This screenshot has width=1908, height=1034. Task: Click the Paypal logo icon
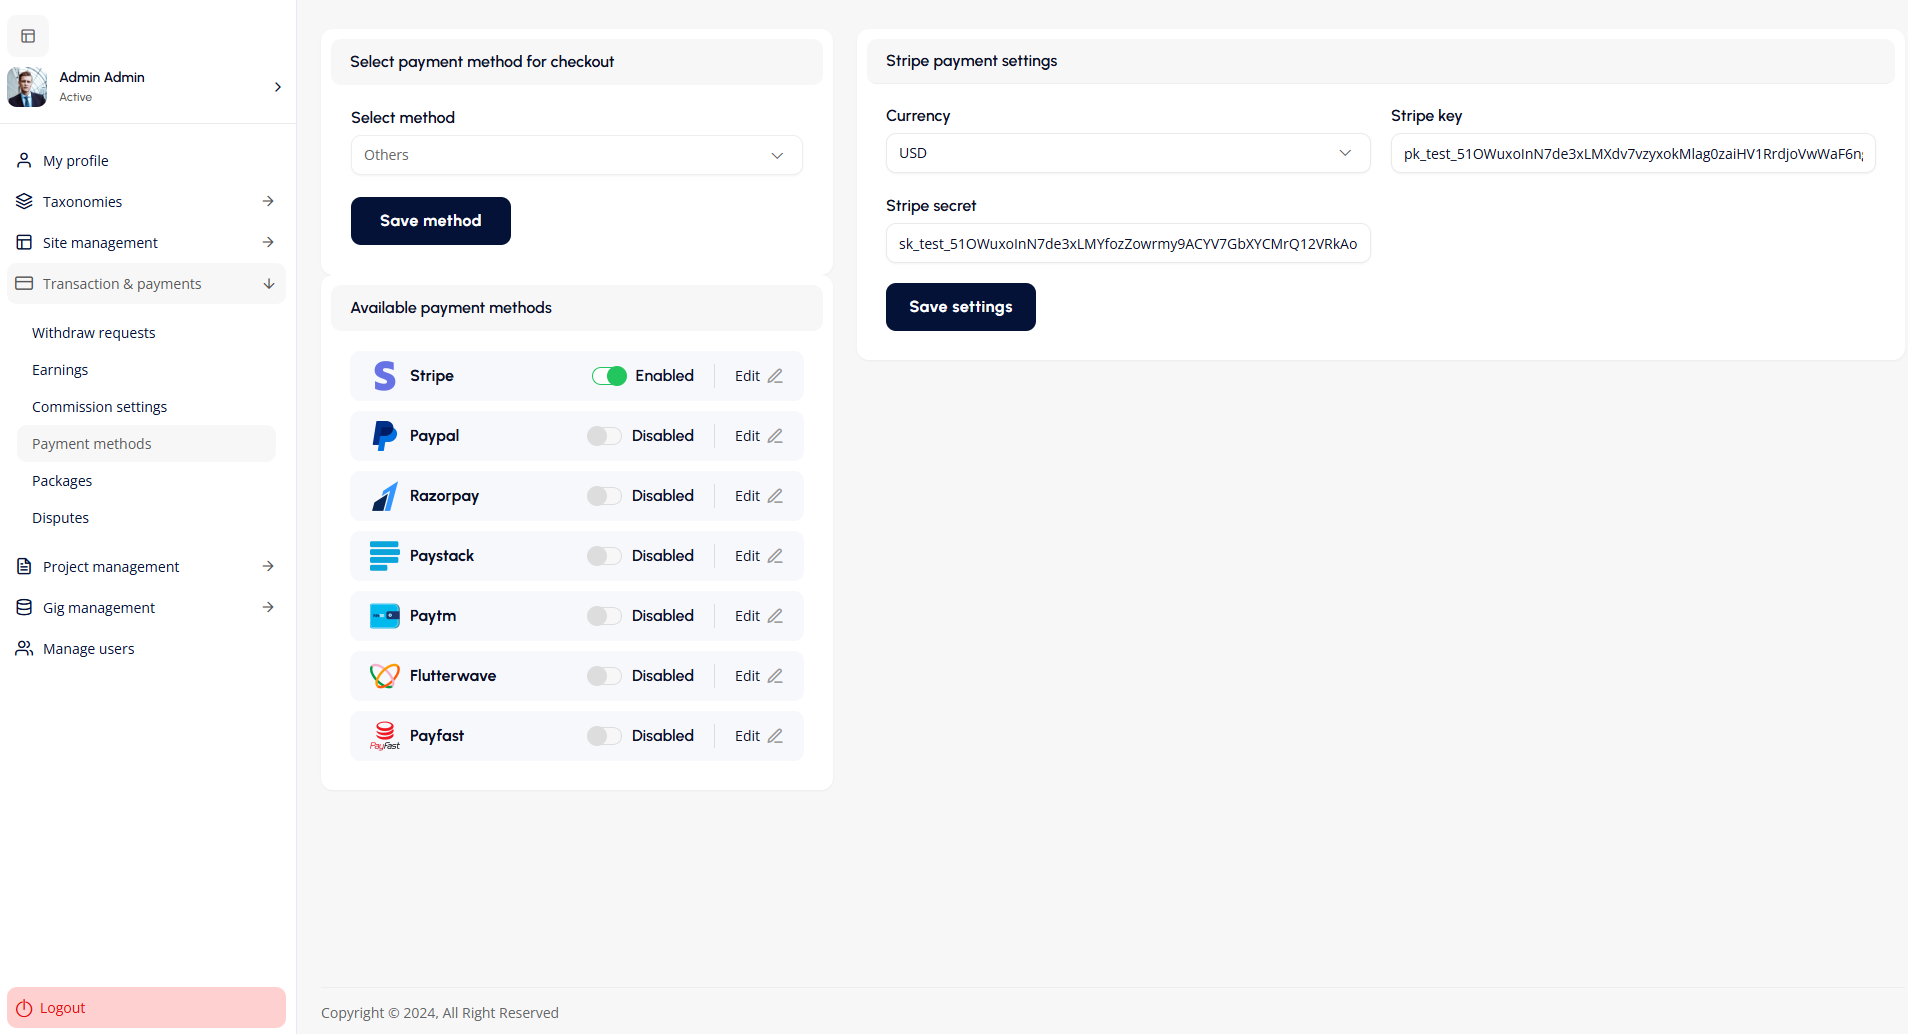(384, 436)
